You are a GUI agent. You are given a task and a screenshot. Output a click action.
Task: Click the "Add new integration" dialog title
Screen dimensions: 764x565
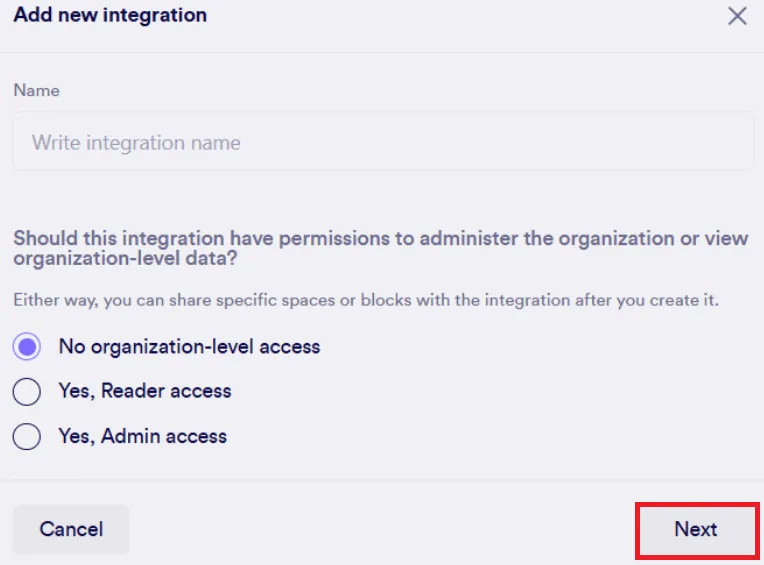click(110, 15)
